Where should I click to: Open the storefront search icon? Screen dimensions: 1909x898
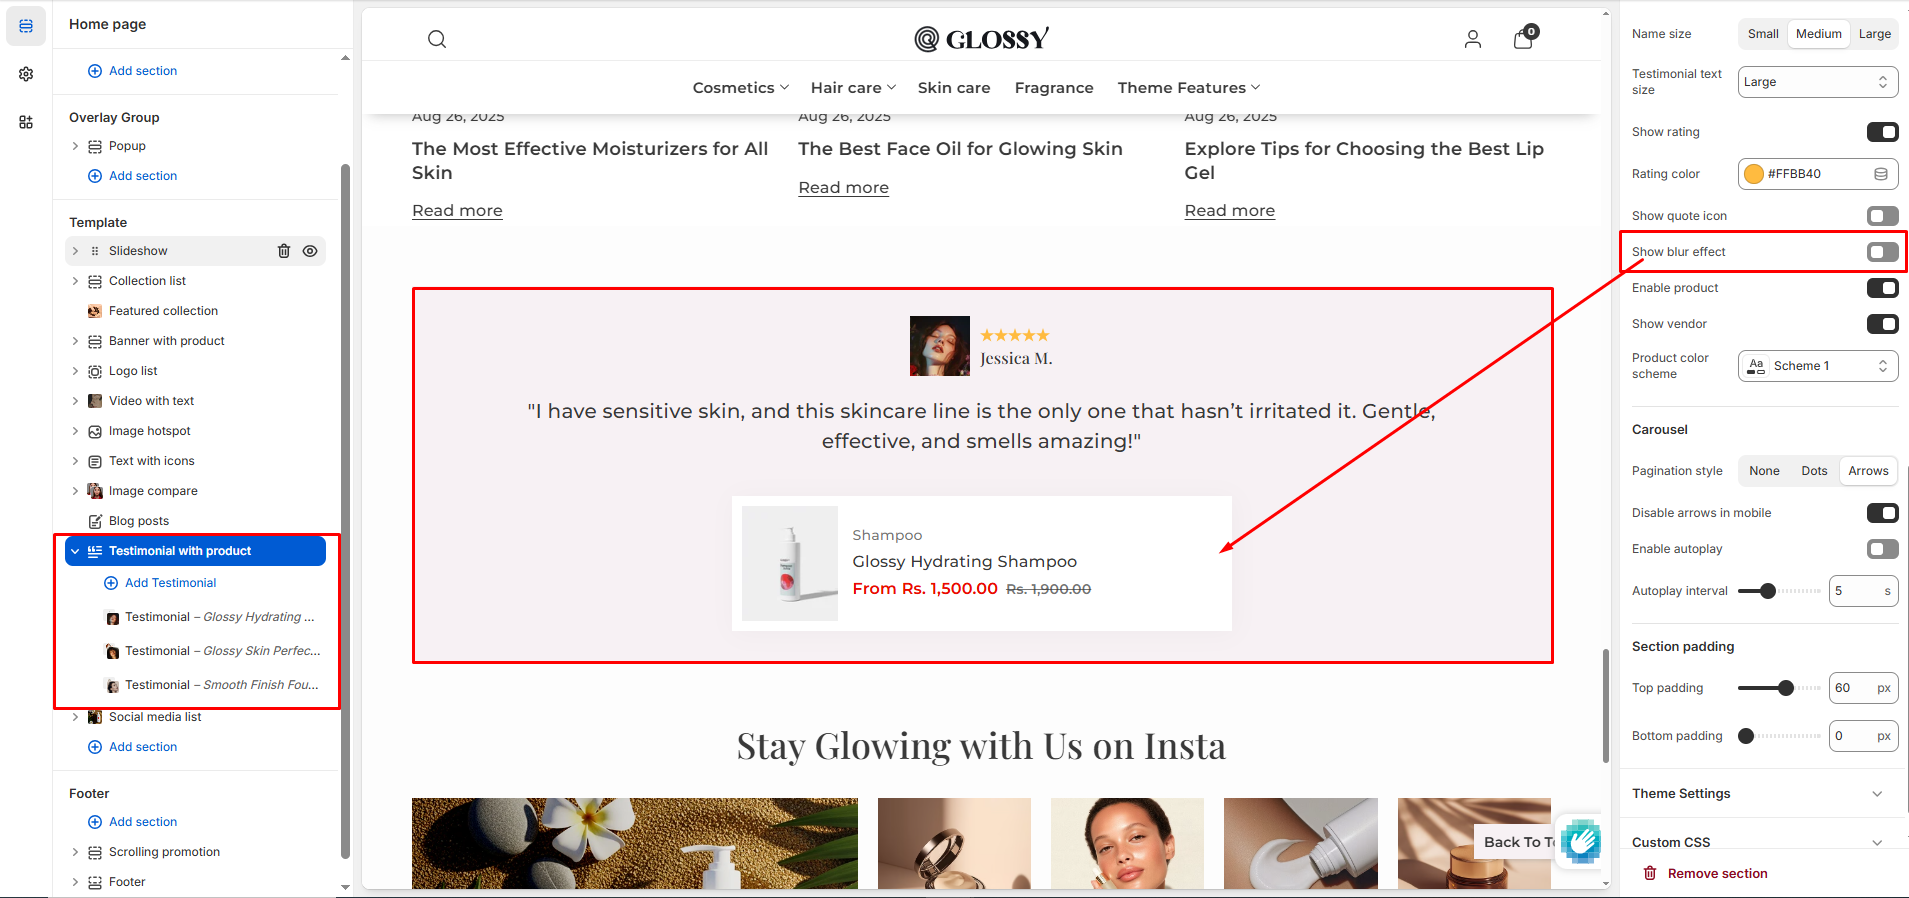(437, 39)
